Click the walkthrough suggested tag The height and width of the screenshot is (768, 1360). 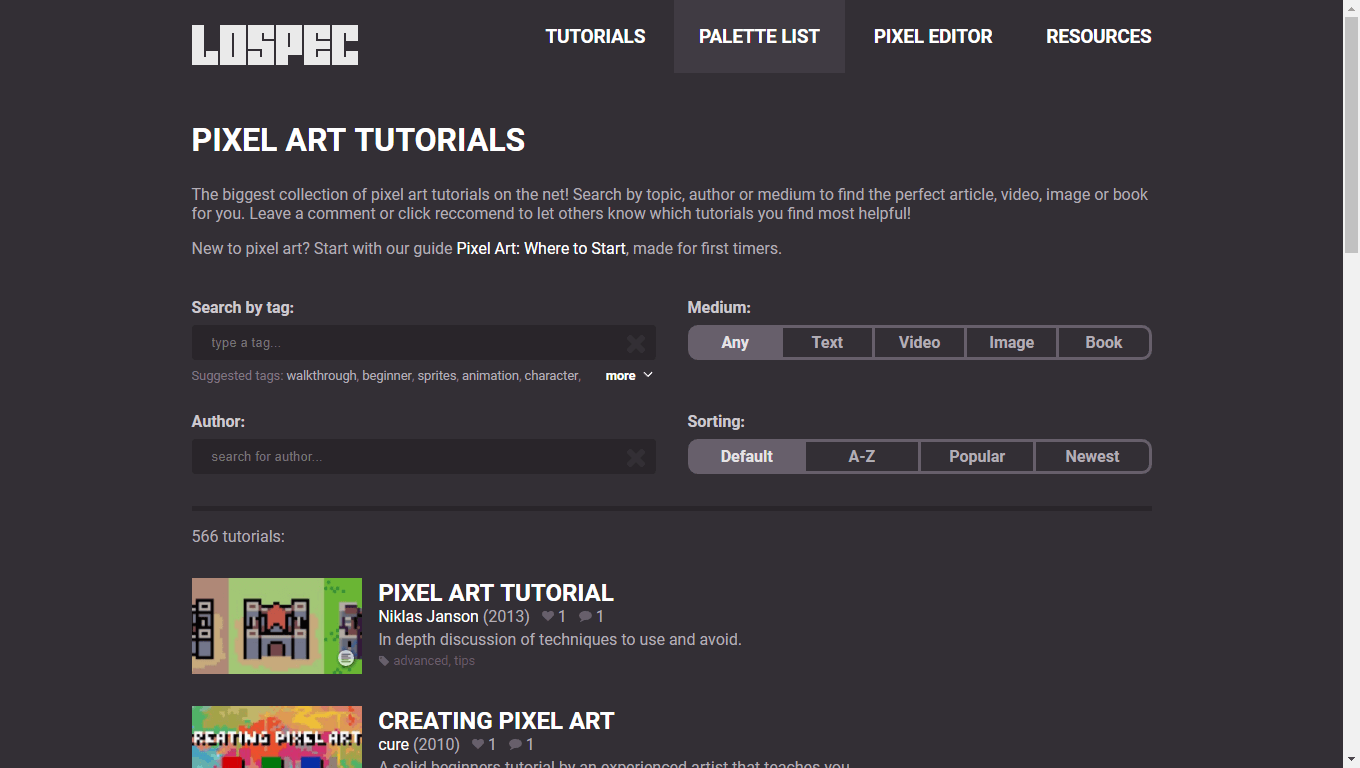pos(321,376)
